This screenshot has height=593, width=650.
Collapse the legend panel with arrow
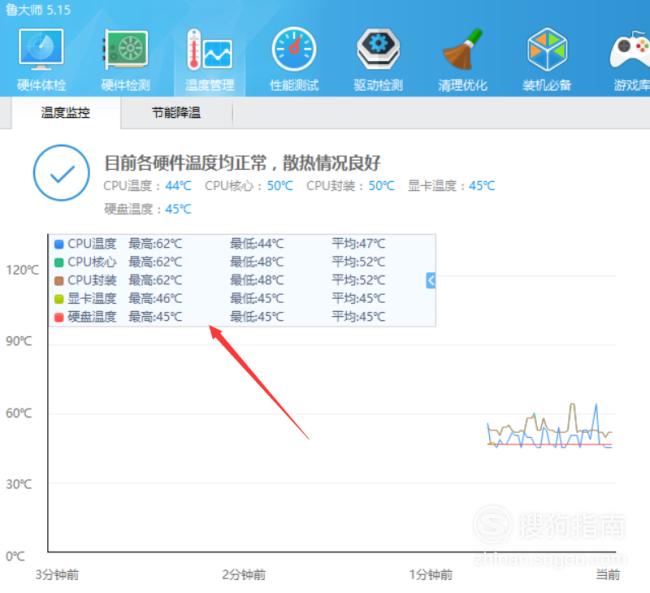pyautogui.click(x=431, y=280)
